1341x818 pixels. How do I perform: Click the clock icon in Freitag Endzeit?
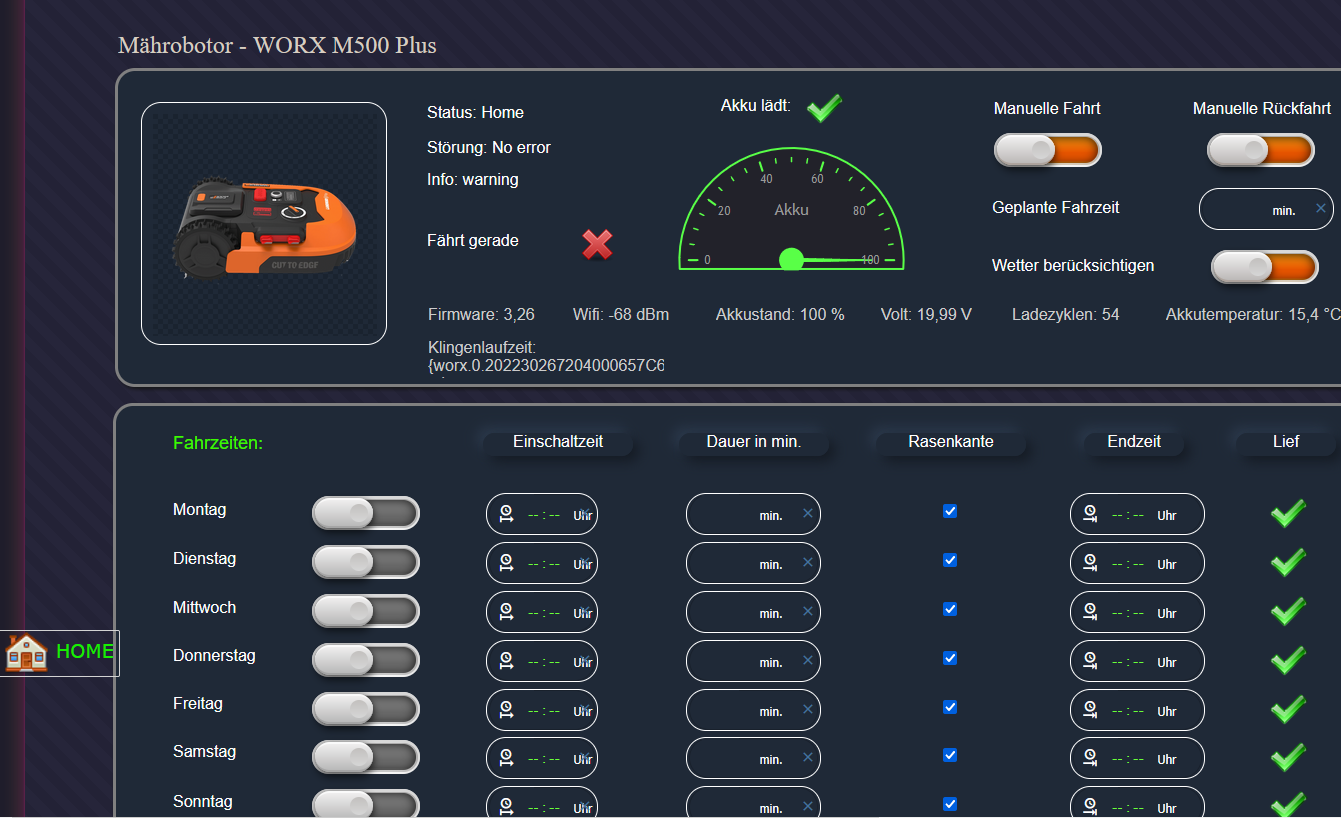[1090, 710]
